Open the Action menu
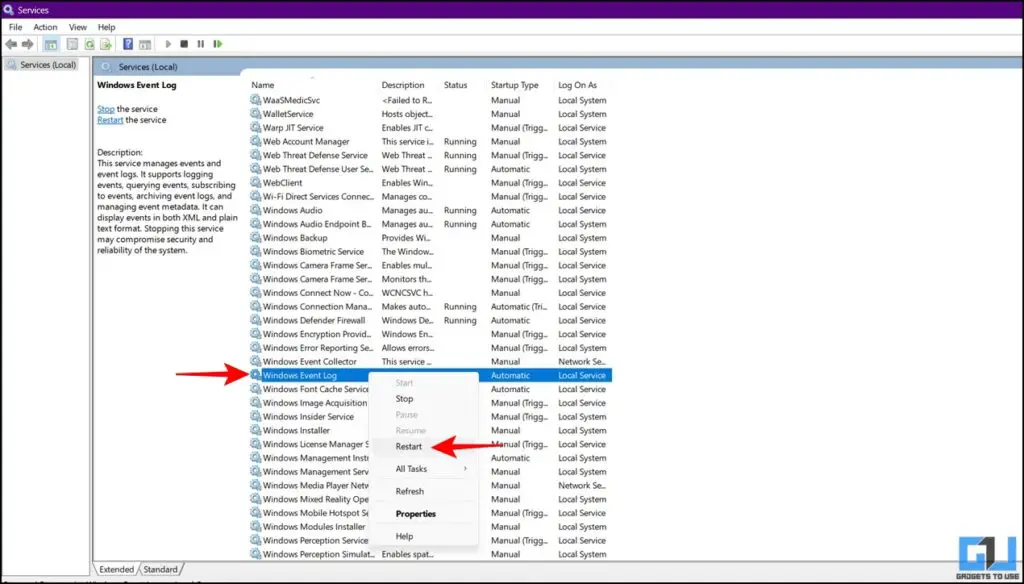 (45, 27)
